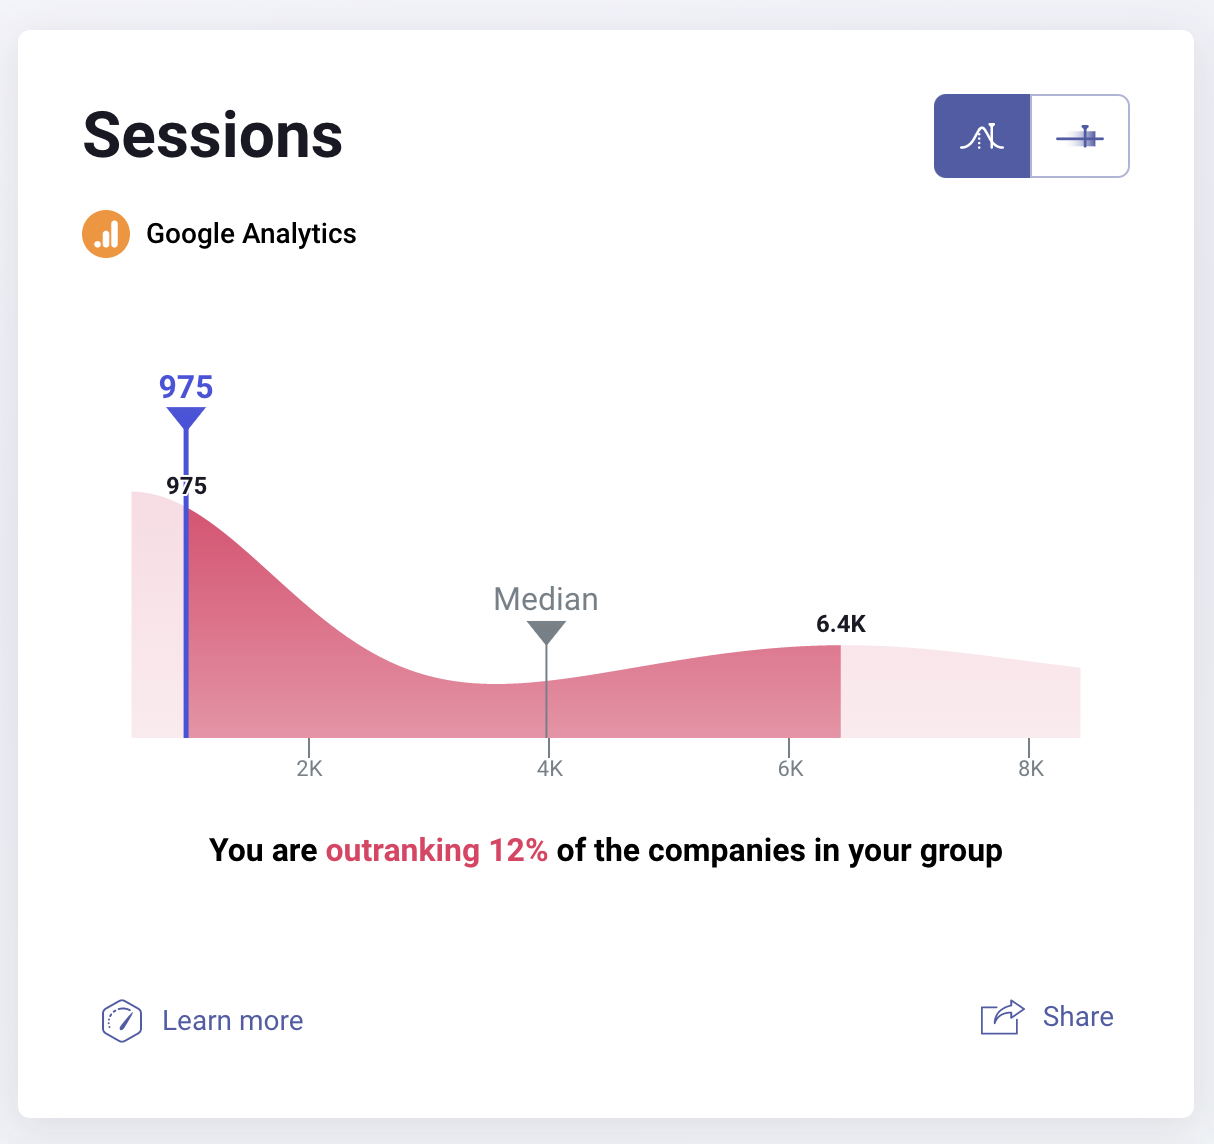Click the Sessions heading
This screenshot has width=1214, height=1144.
pyautogui.click(x=213, y=135)
